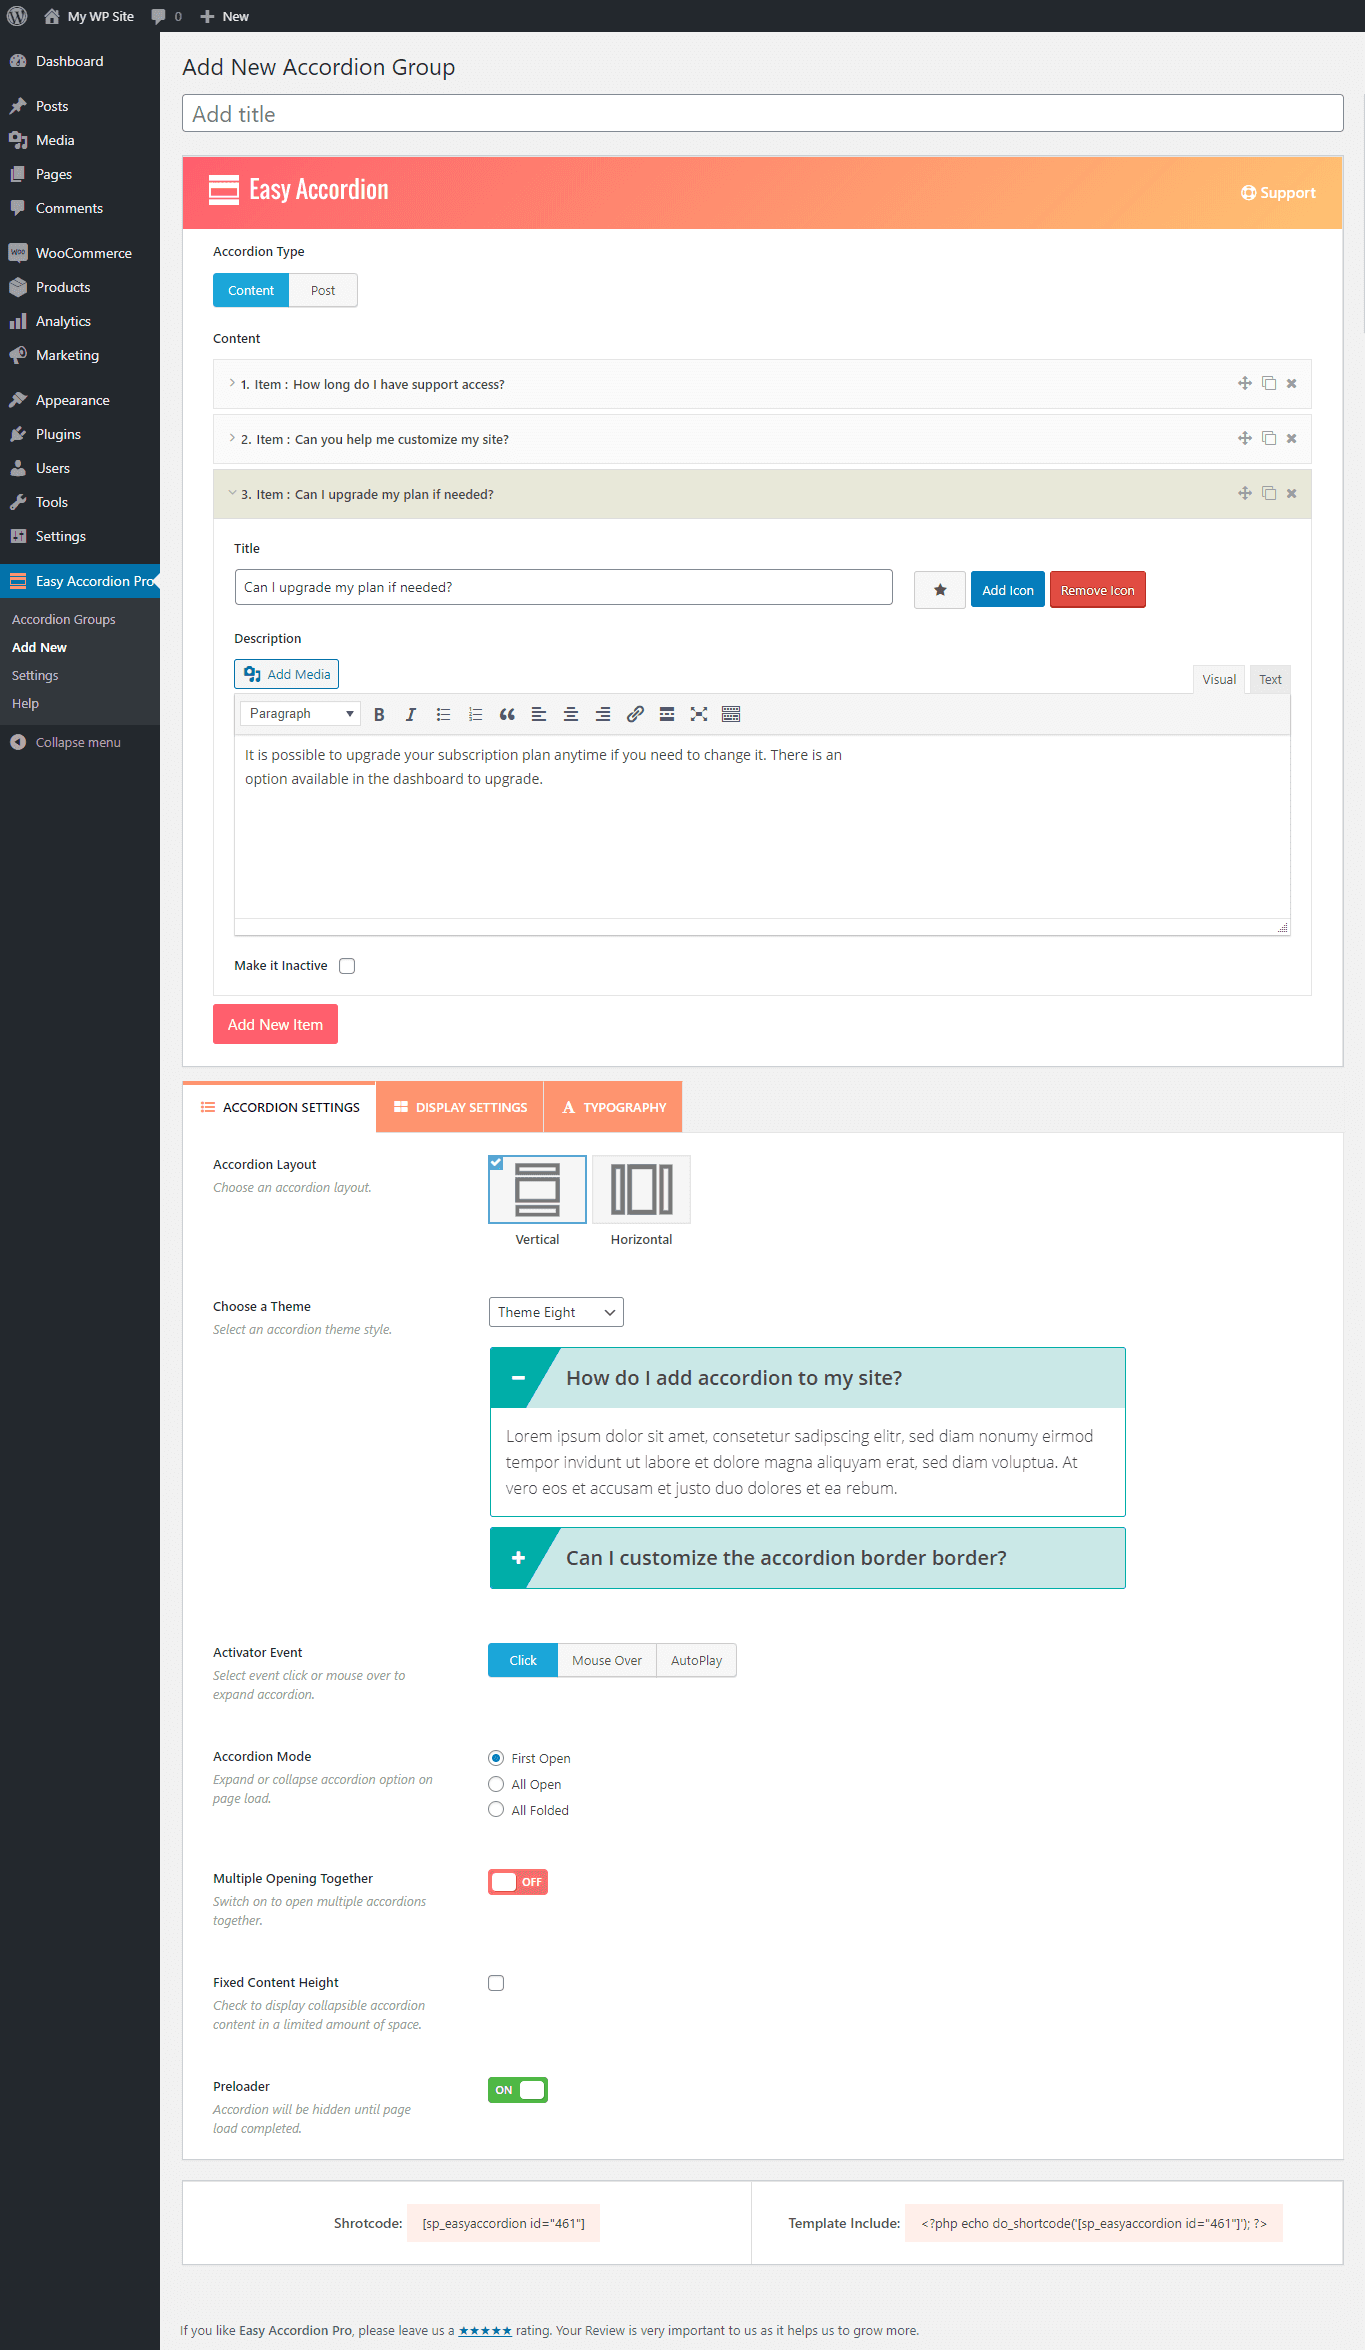This screenshot has width=1365, height=2350.
Task: Remove item 'How long do I have support access?'
Action: coord(1292,383)
